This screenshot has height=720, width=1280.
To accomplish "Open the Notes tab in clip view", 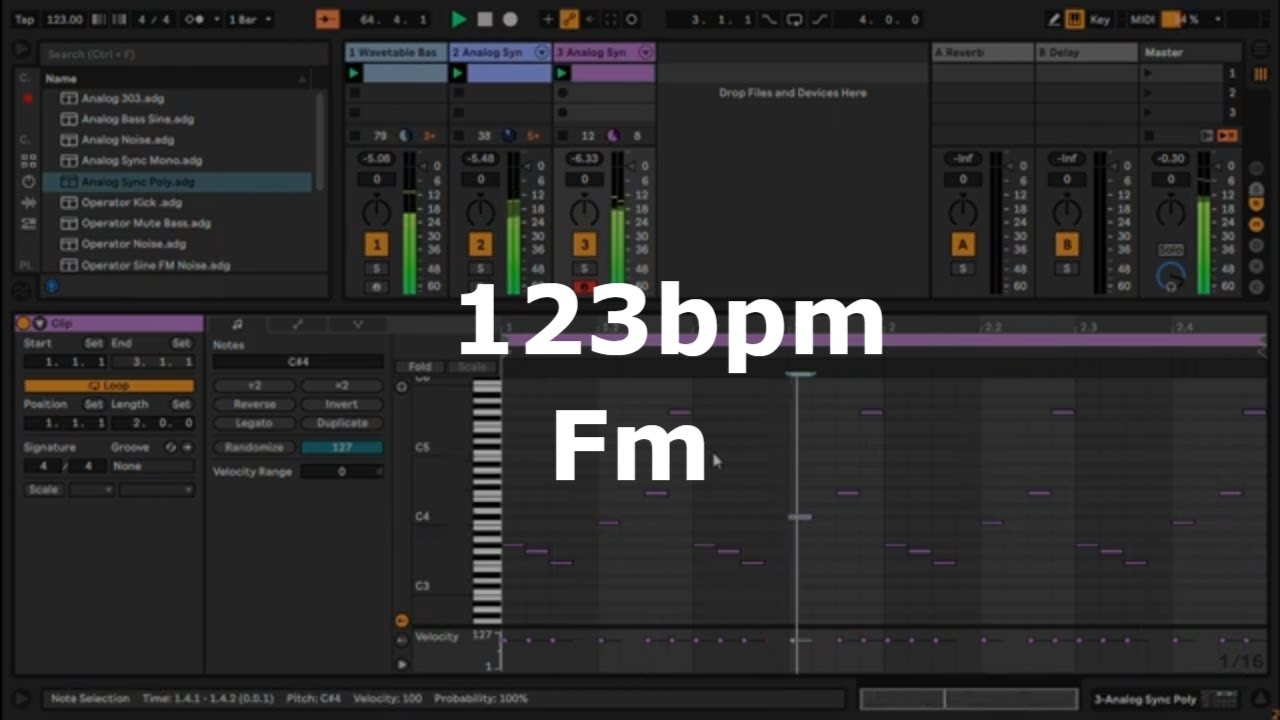I will (x=237, y=324).
